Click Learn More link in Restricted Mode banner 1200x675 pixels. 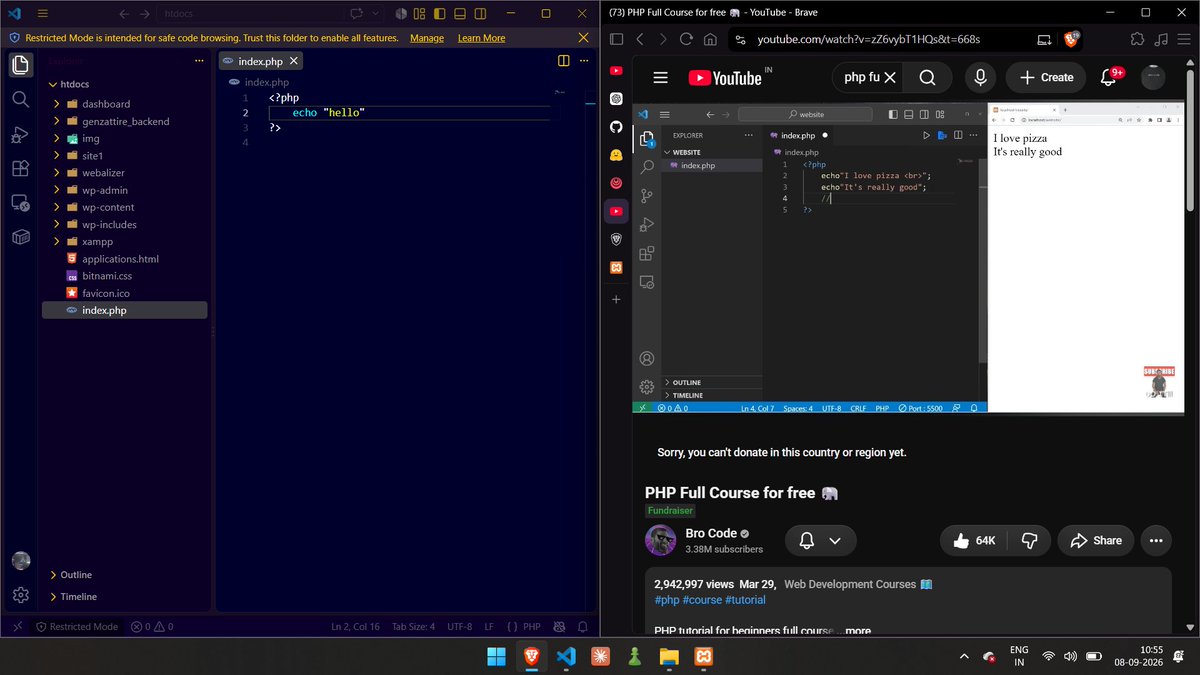tap(481, 38)
